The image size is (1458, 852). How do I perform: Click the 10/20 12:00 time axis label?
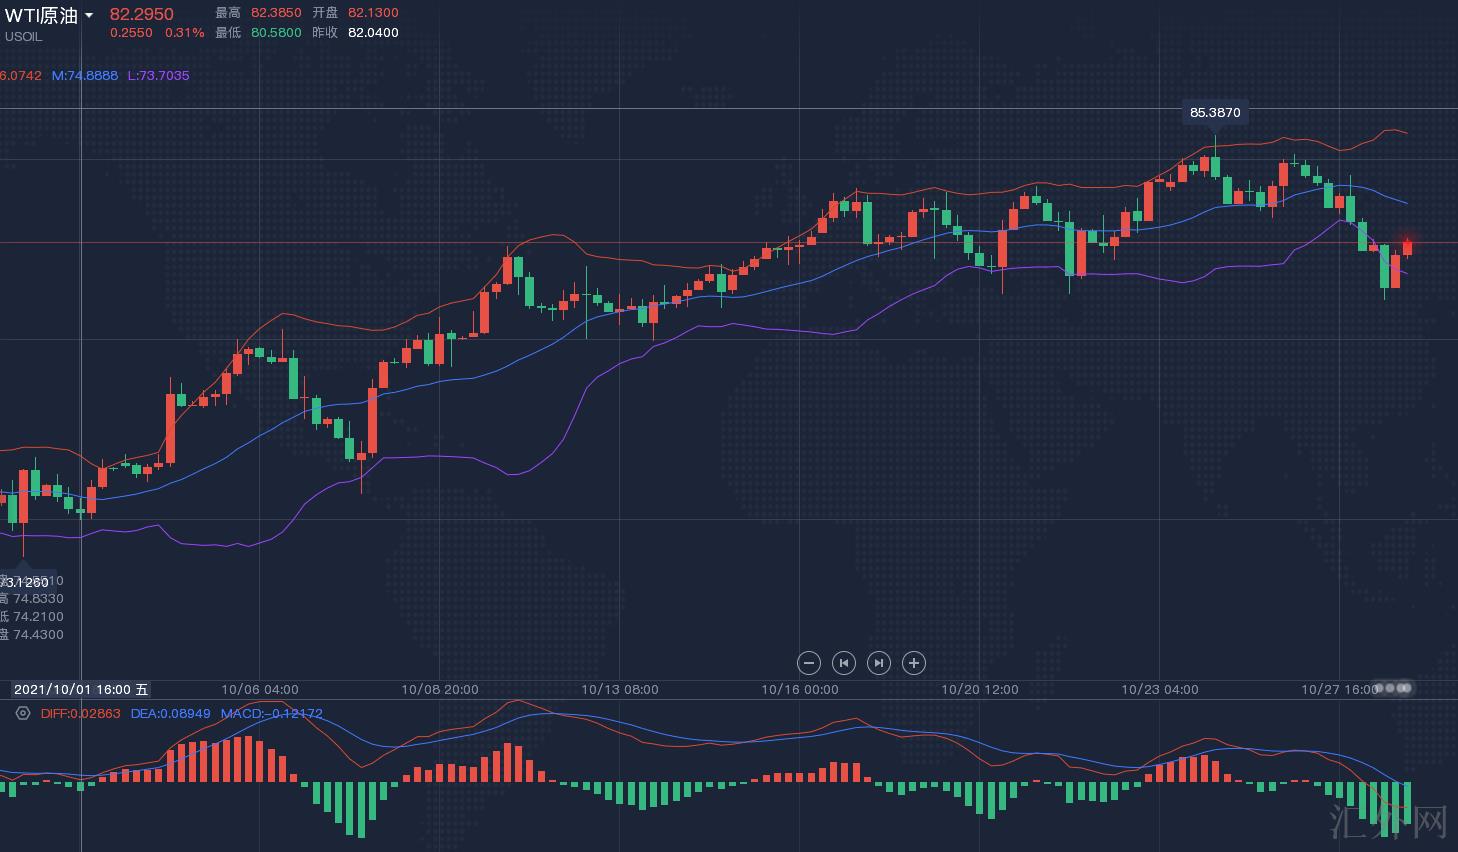(x=979, y=689)
